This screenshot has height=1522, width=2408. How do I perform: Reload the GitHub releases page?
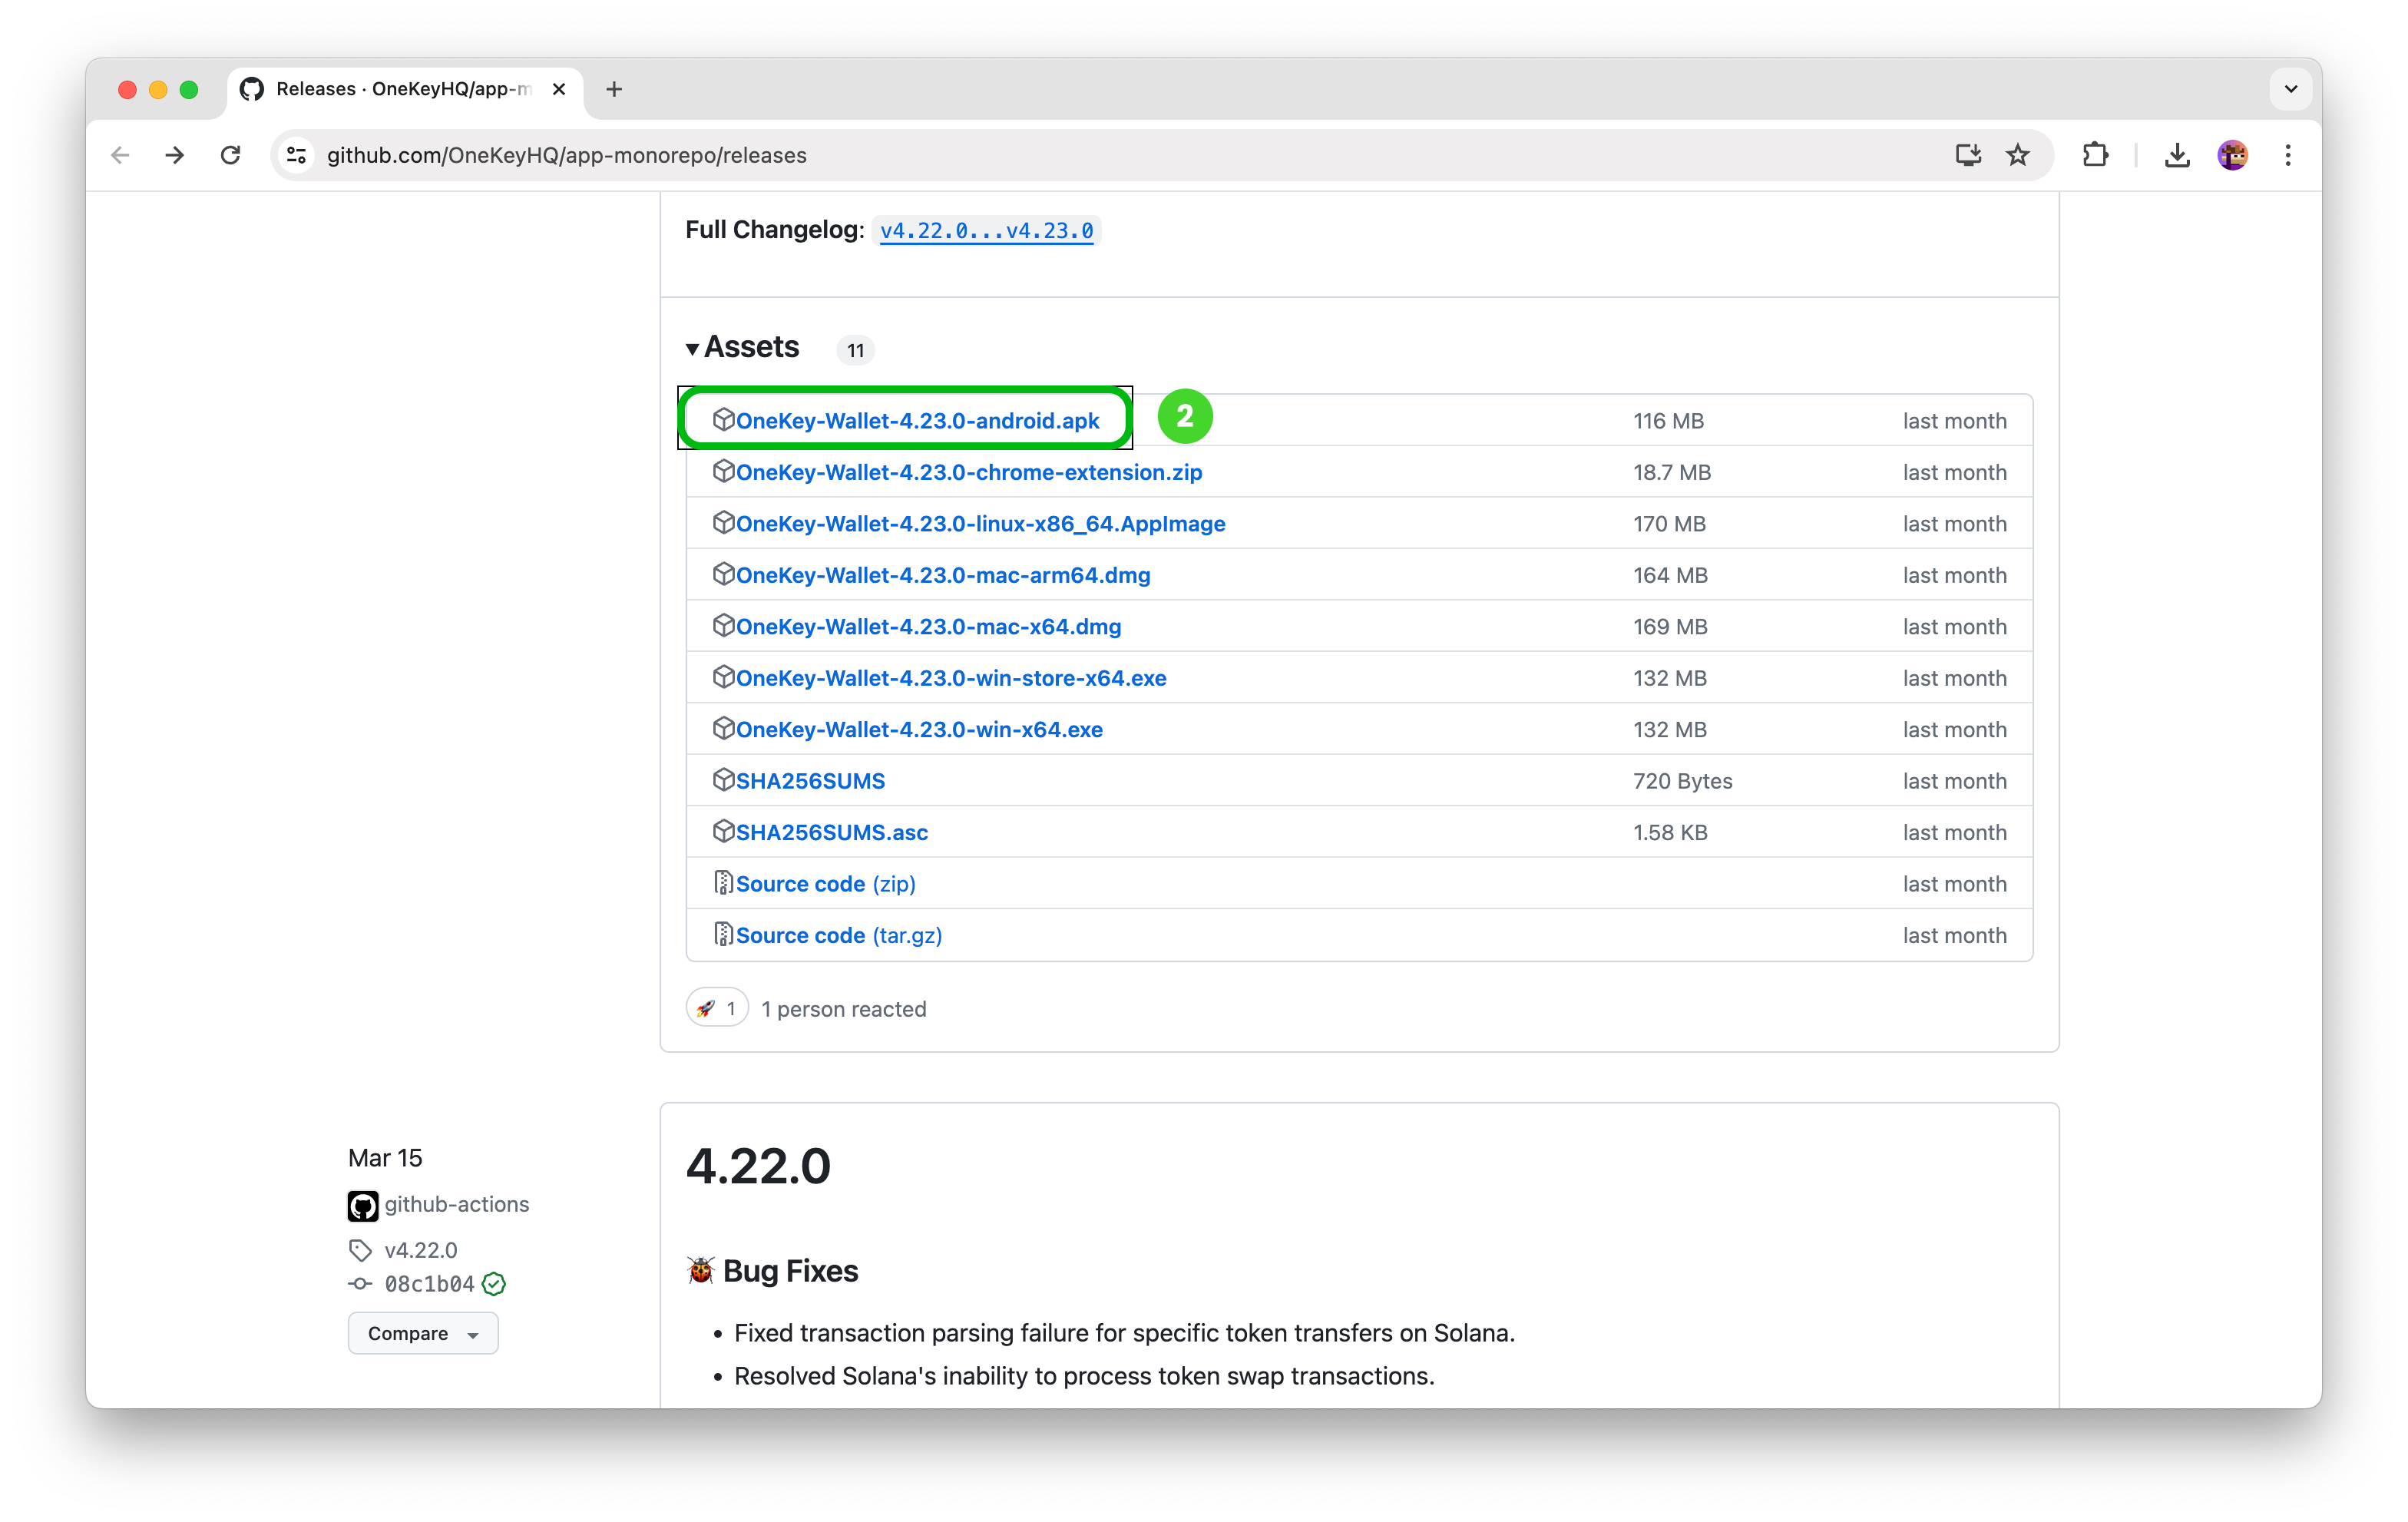click(231, 155)
